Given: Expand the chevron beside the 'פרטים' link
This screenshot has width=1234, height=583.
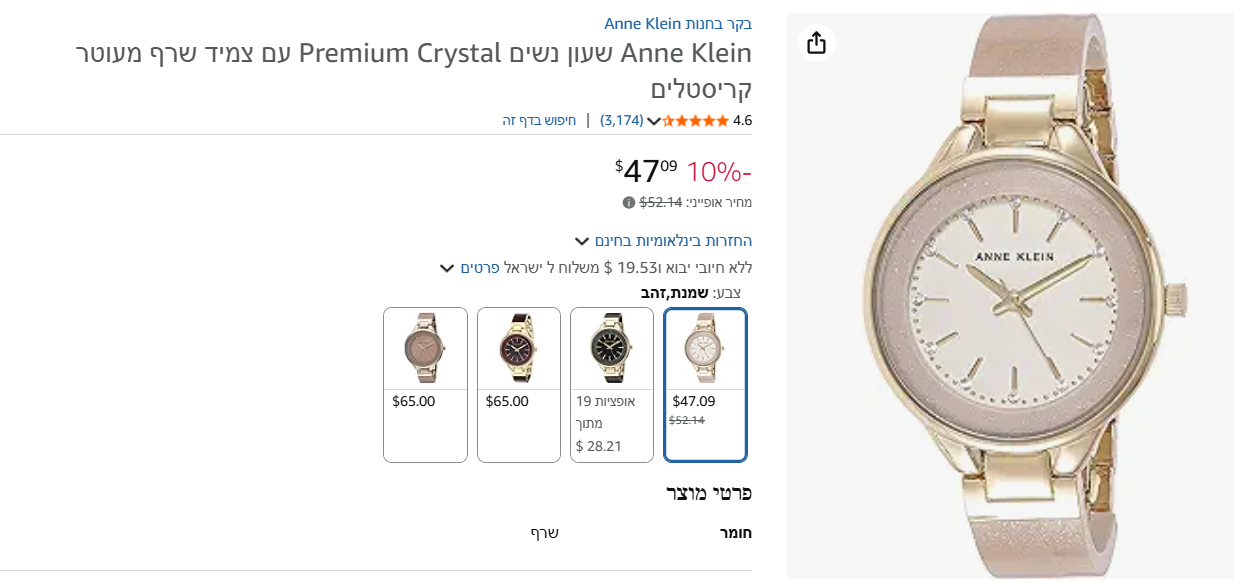Looking at the screenshot, I should tap(447, 268).
